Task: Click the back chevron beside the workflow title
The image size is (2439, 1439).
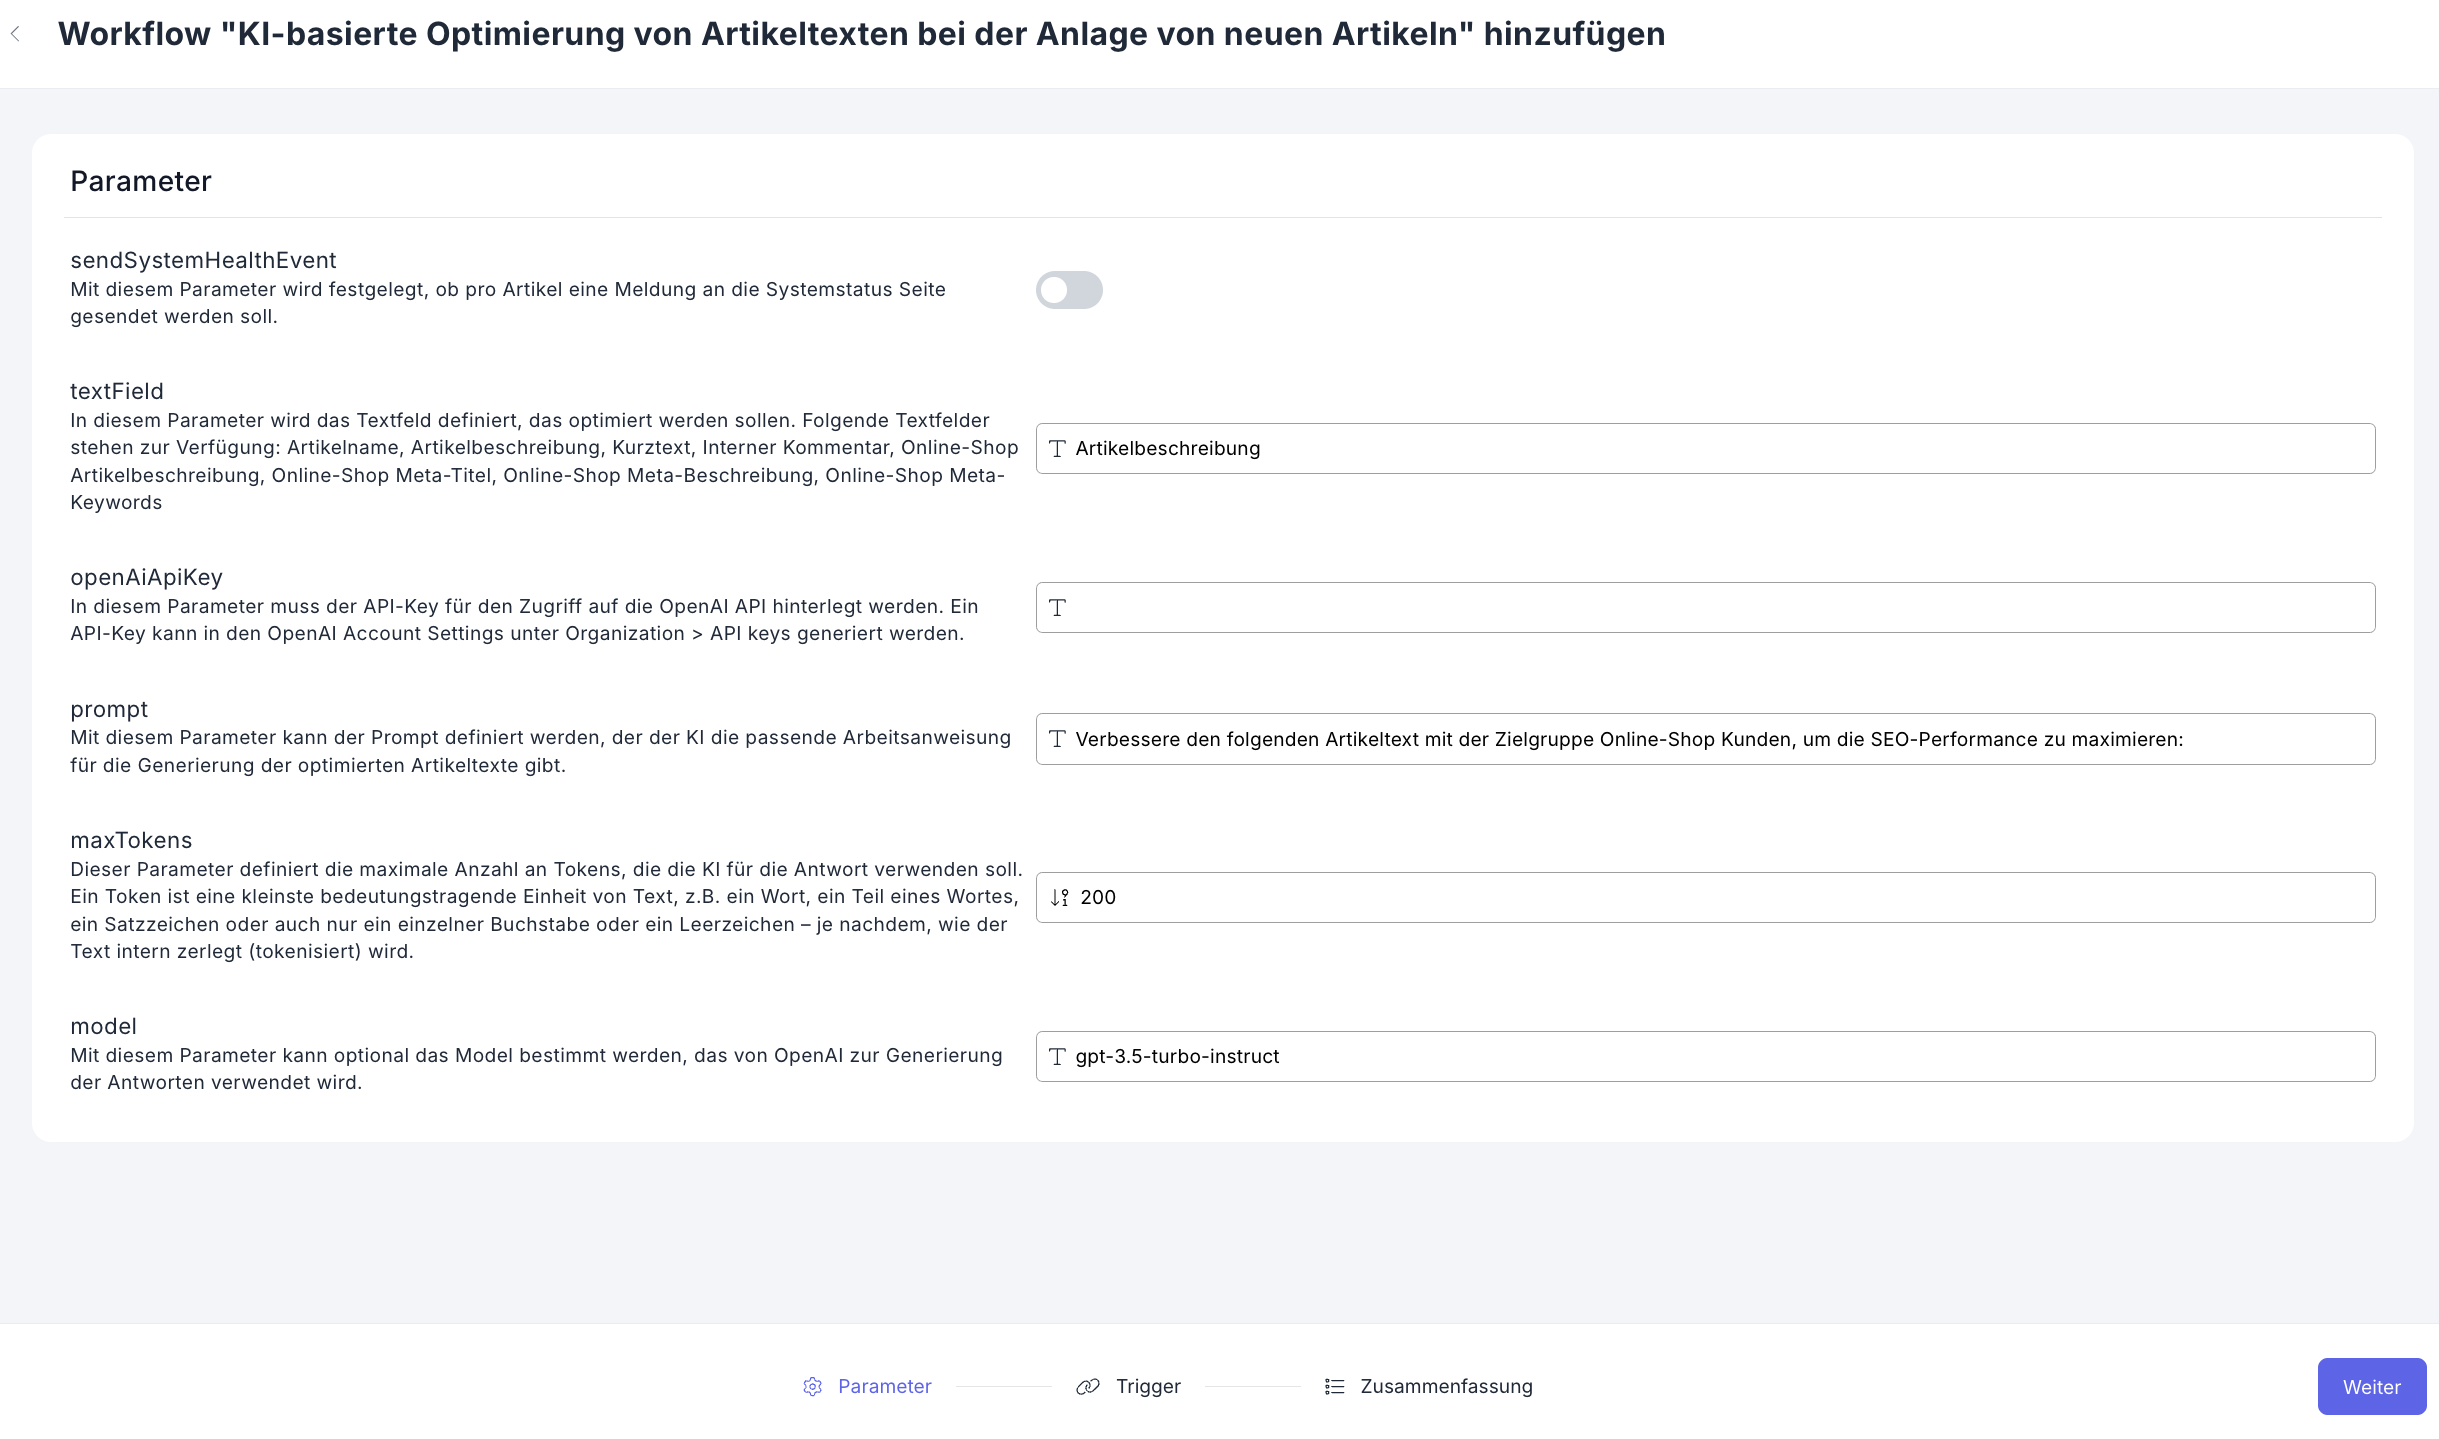Action: coord(16,33)
